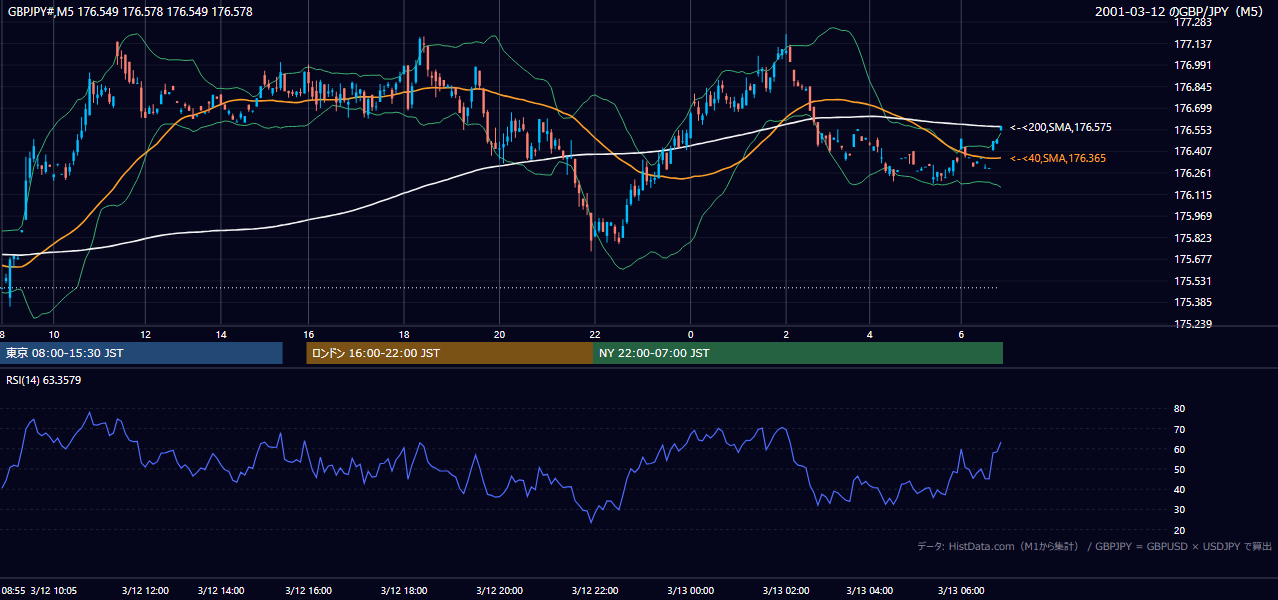Click RSI scale value 20
Image resolution: width=1278 pixels, height=600 pixels.
pos(1179,530)
